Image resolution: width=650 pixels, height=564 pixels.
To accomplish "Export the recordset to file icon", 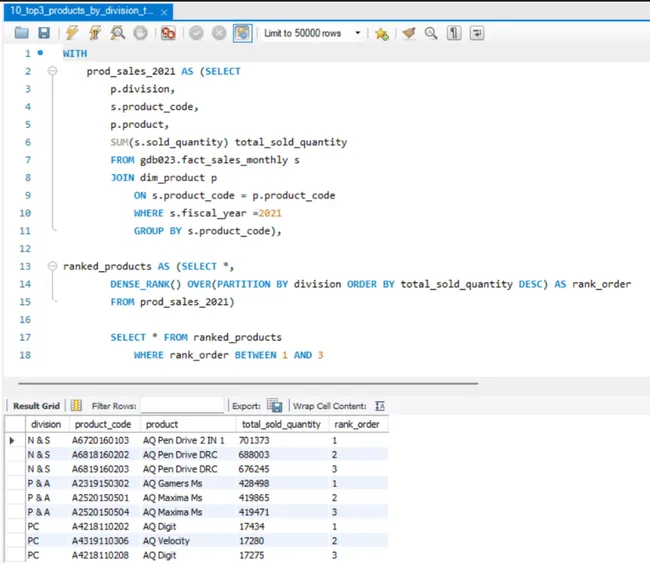I will (x=274, y=405).
